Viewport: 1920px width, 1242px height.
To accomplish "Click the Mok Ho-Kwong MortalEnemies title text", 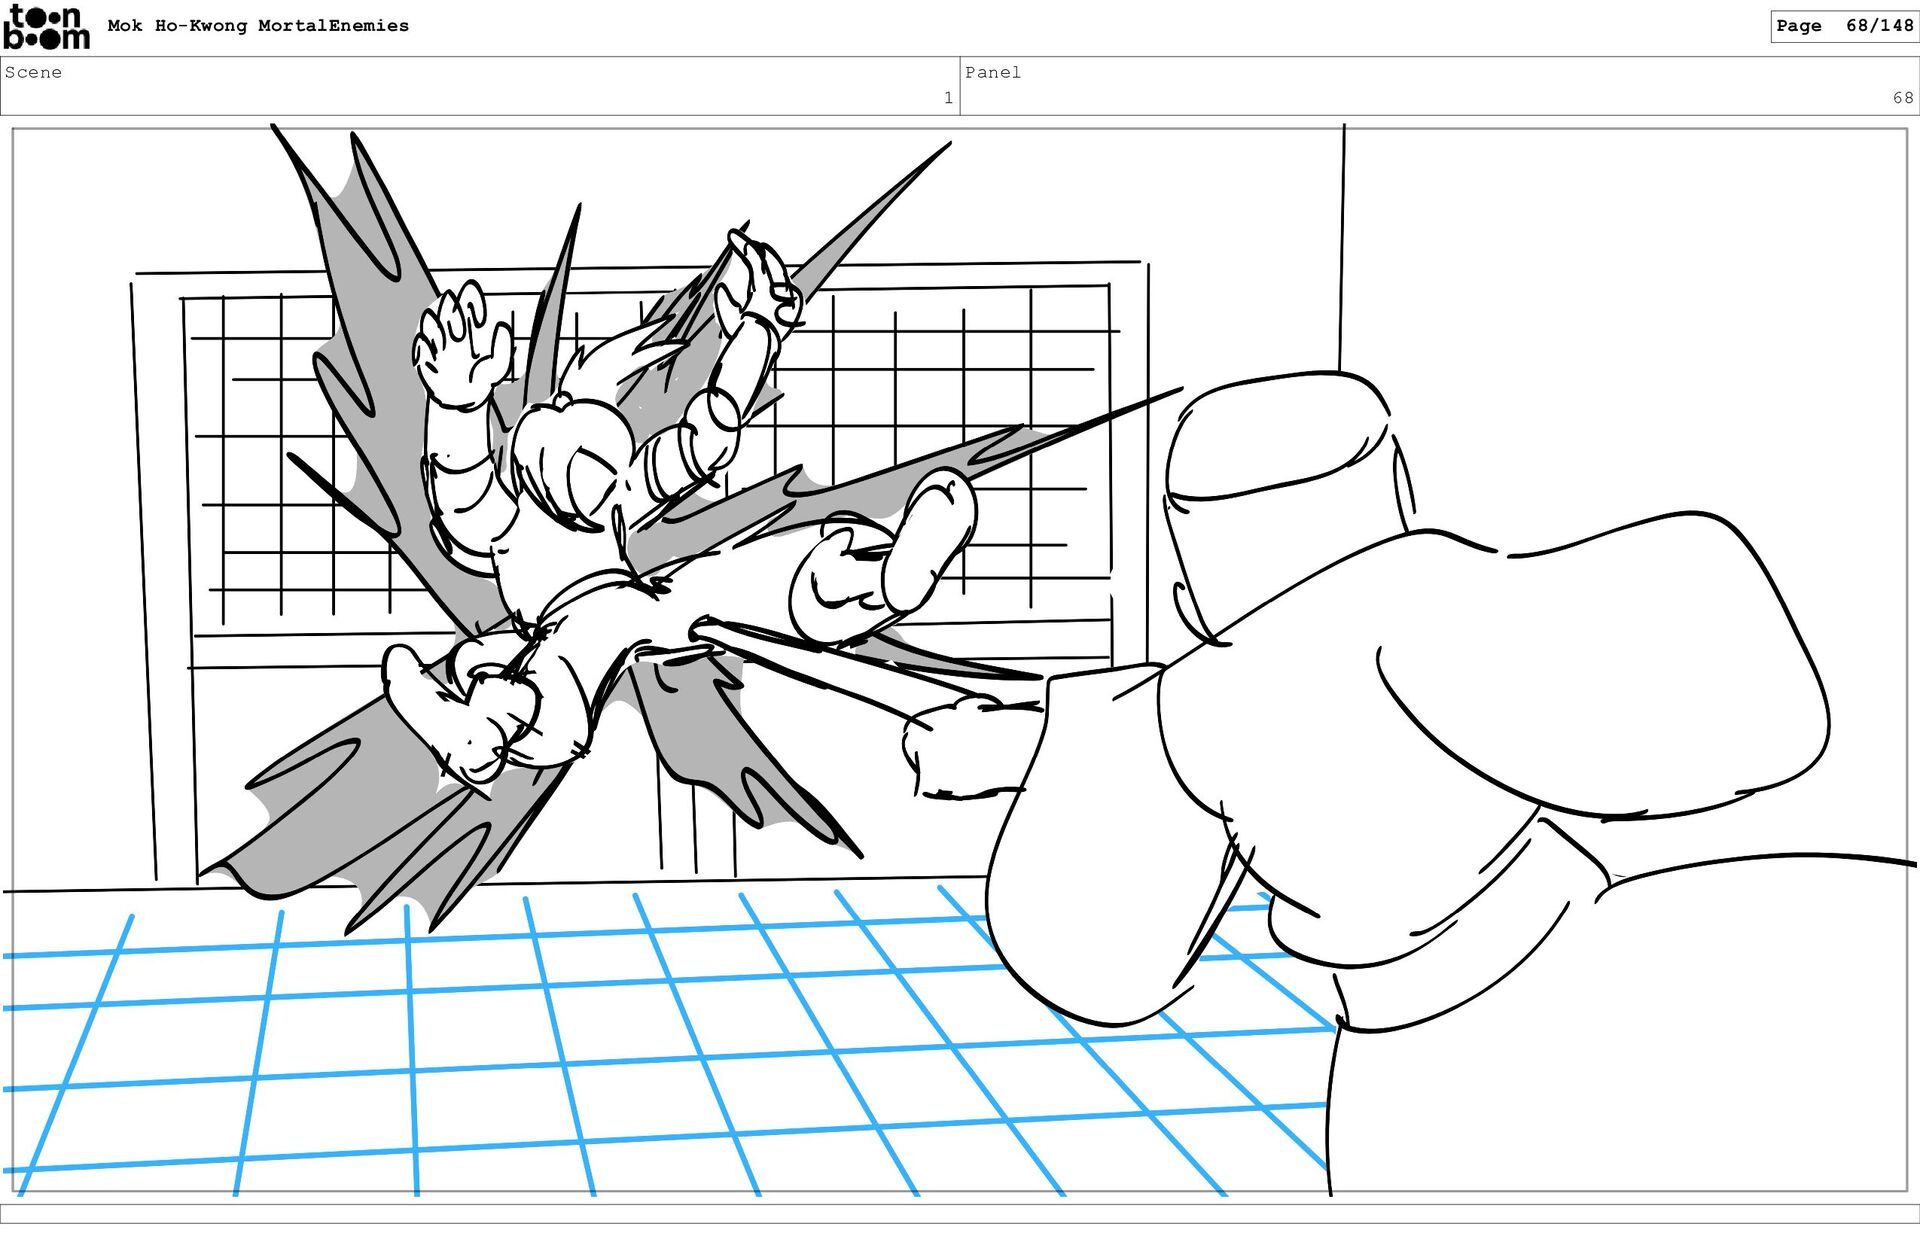I will [x=258, y=26].
